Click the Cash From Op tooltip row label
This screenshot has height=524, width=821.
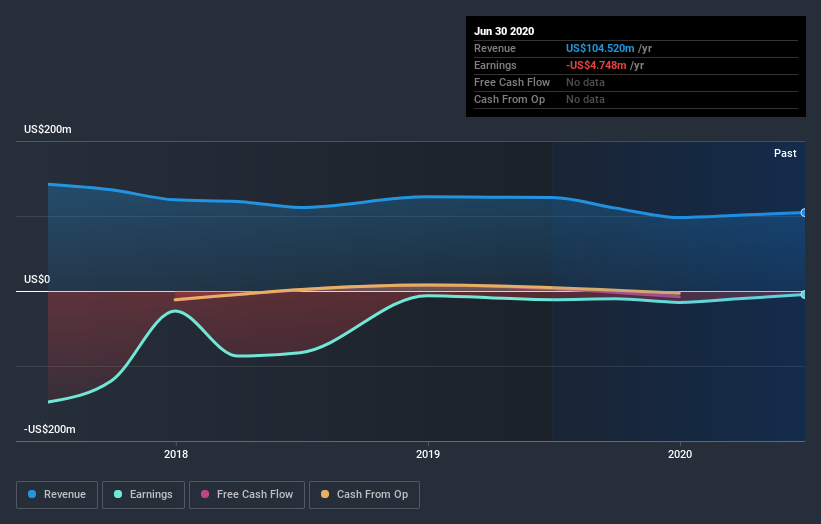509,99
